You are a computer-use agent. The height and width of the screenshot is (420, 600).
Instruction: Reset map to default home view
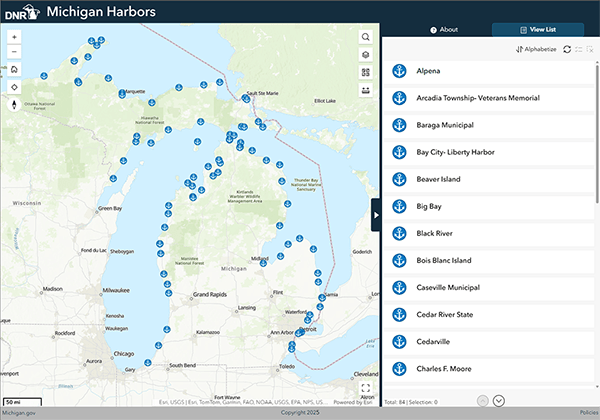[x=14, y=69]
